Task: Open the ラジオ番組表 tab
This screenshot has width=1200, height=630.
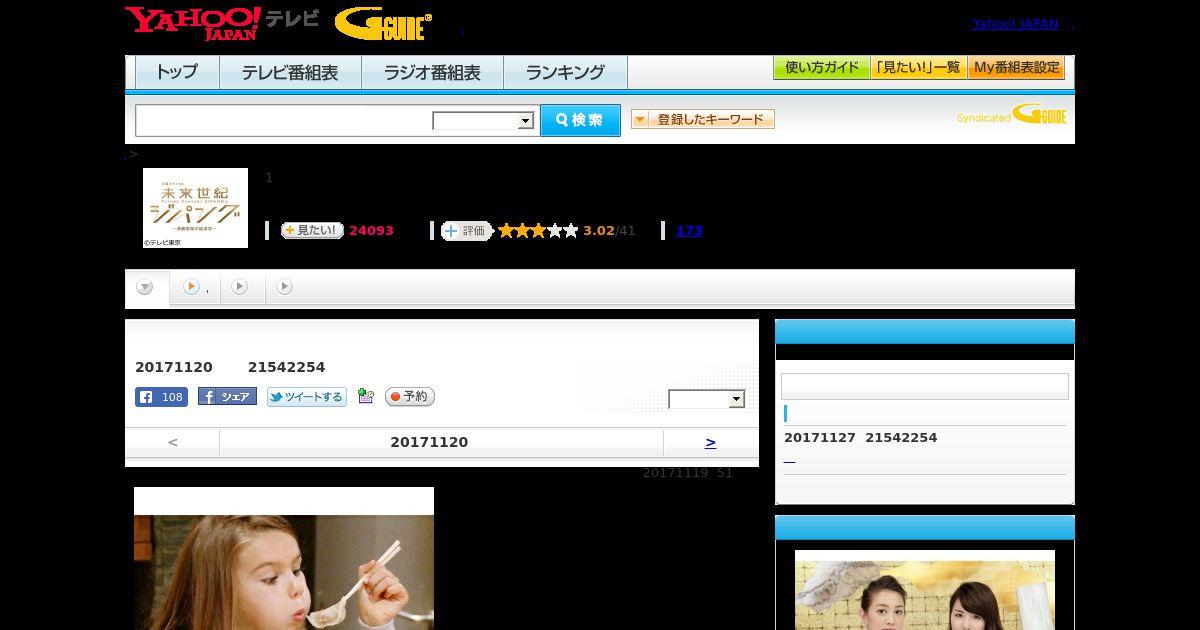Action: (432, 72)
